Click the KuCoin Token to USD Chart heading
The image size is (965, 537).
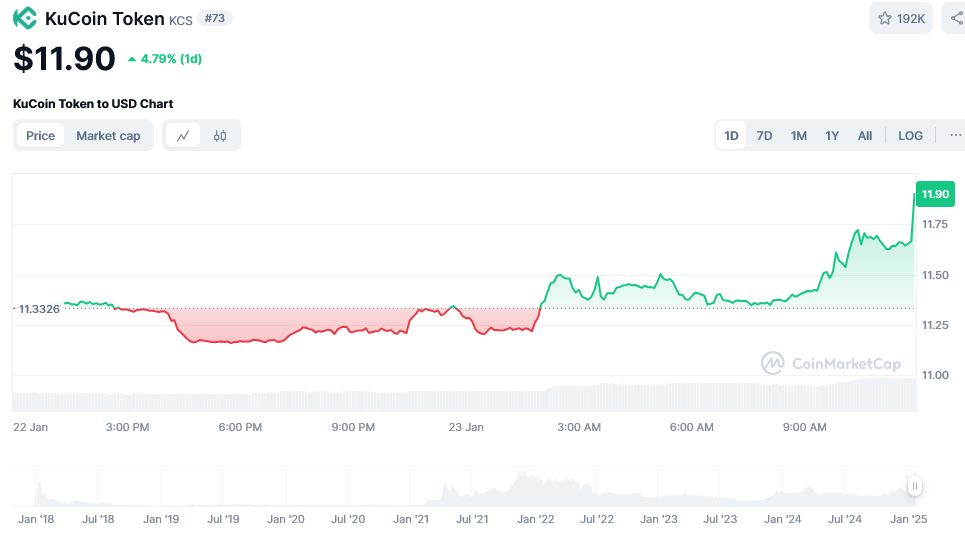tap(93, 104)
